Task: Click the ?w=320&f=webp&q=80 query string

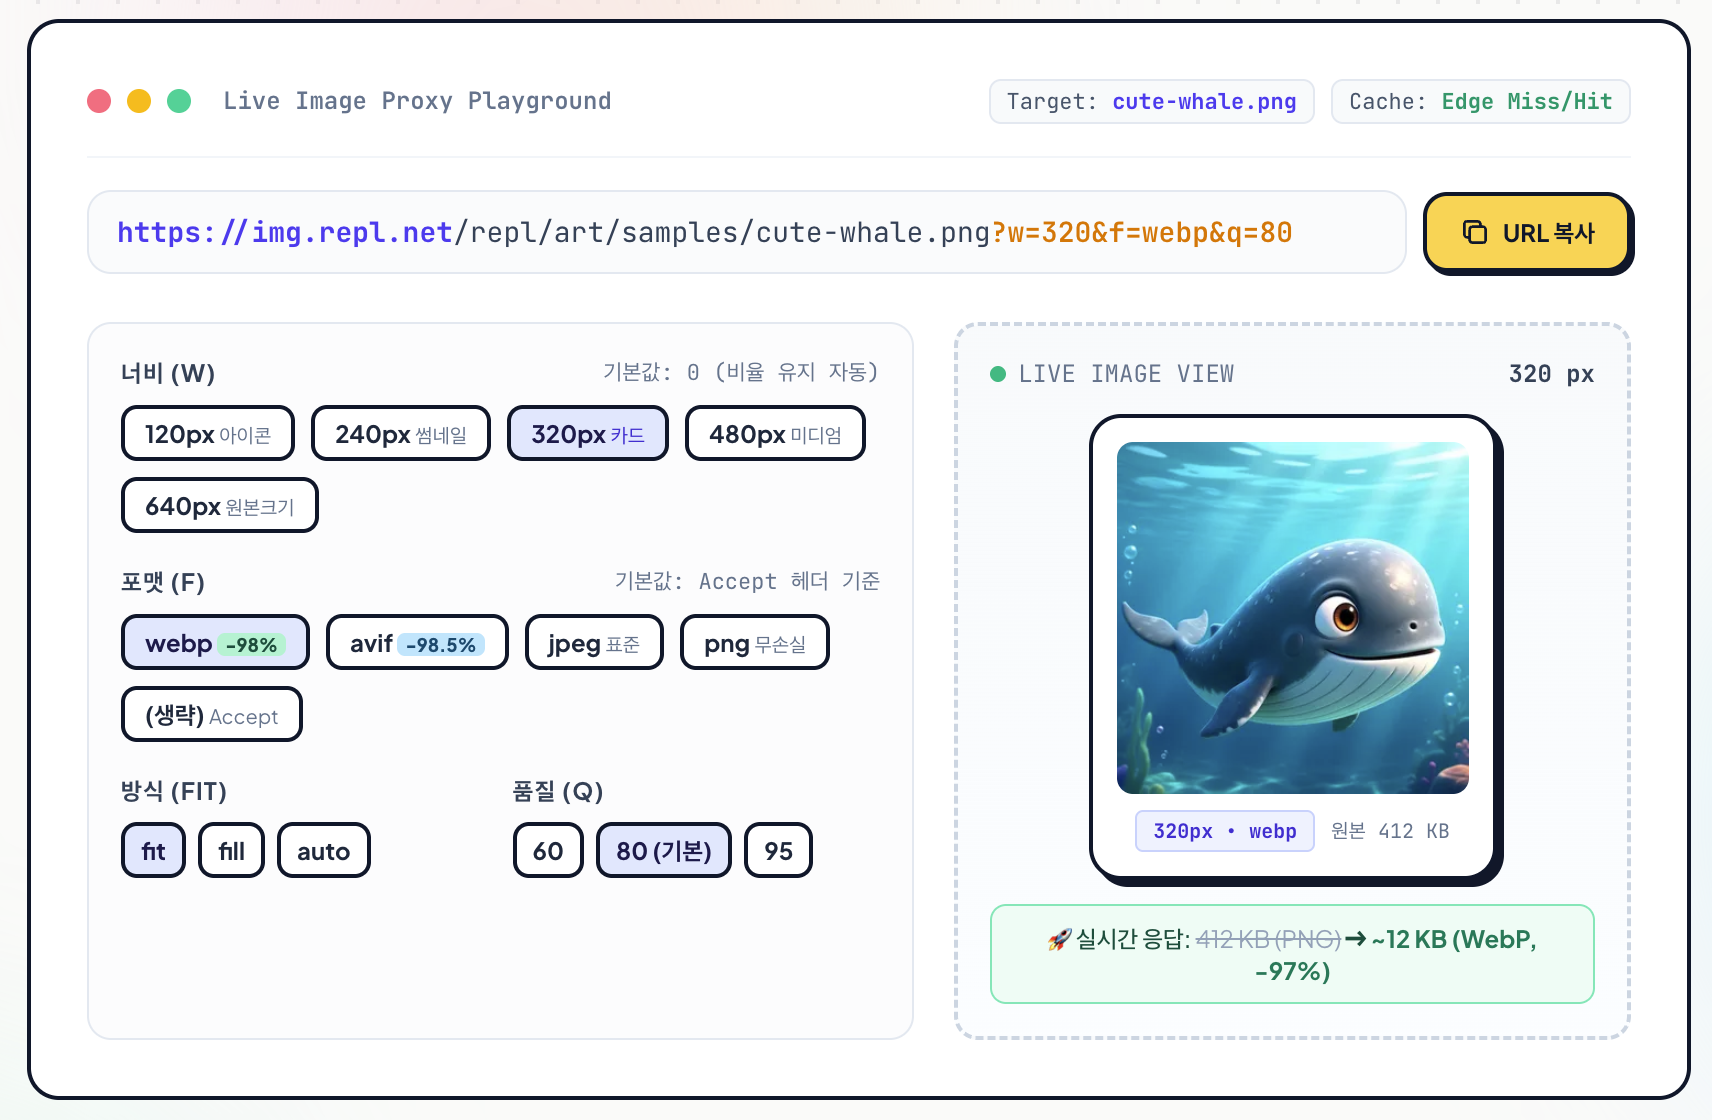Action: tap(1142, 233)
